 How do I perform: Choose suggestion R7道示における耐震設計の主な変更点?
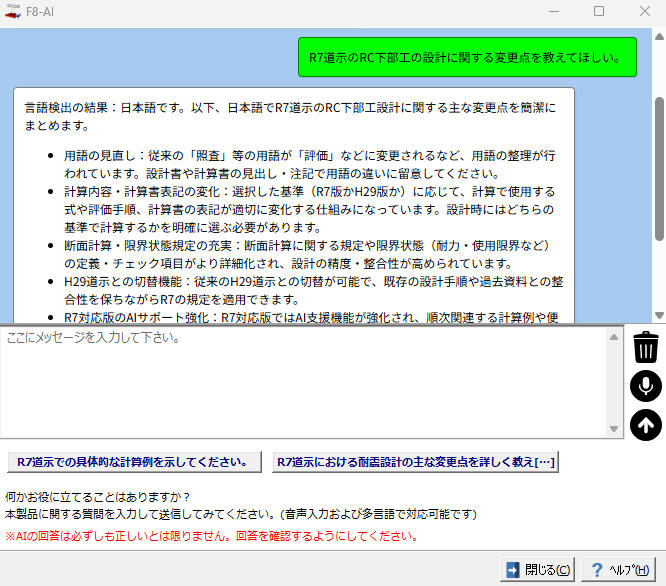[415, 462]
